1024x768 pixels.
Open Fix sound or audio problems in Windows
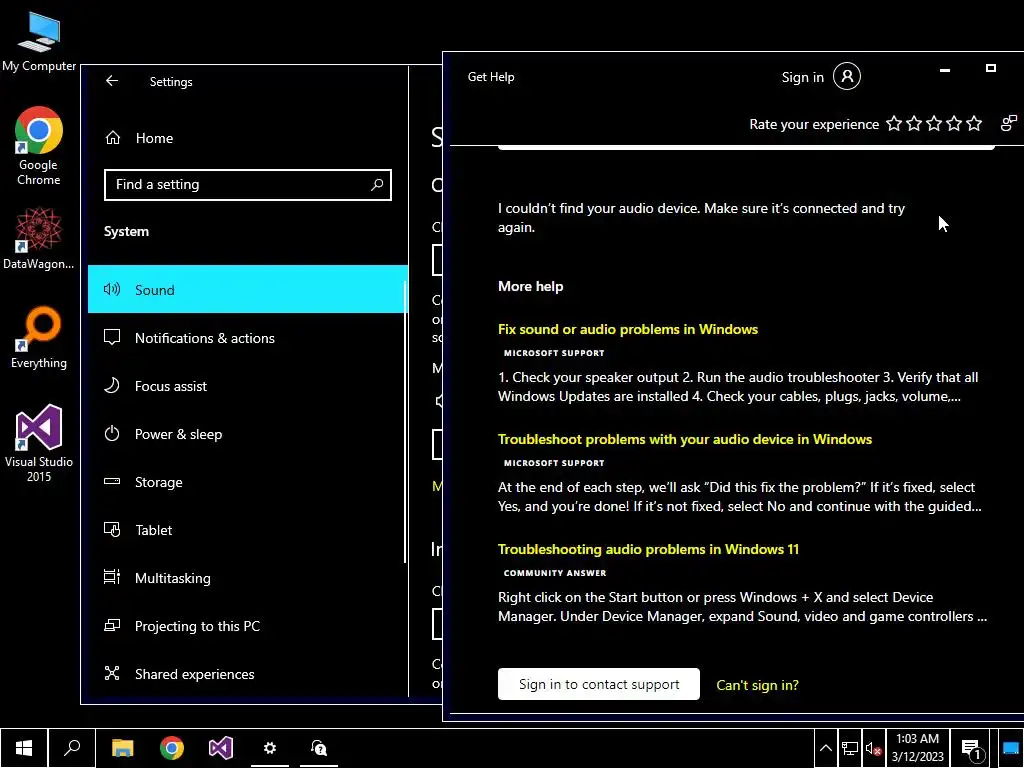coord(628,329)
